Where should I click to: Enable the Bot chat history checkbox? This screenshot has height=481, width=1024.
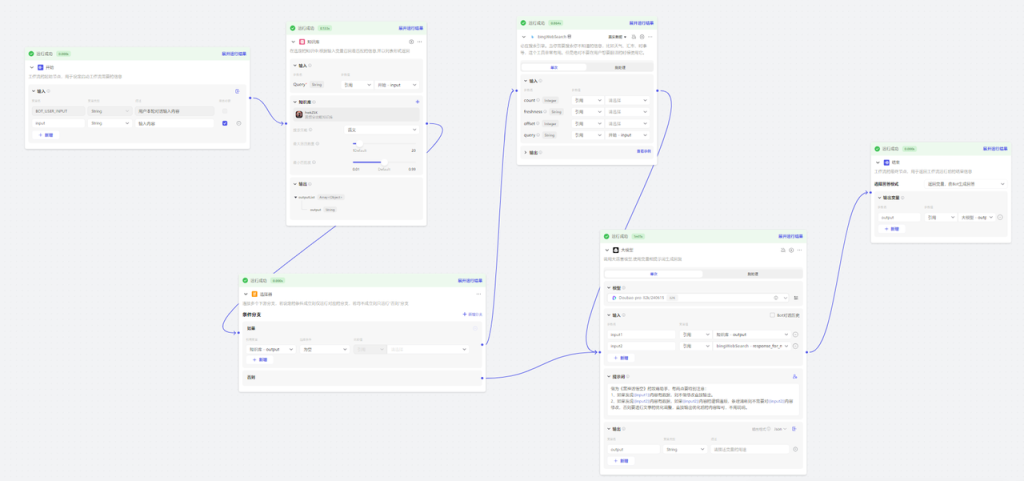(772, 315)
